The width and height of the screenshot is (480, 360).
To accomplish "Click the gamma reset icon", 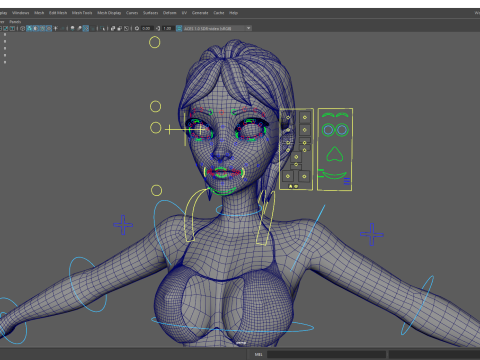I will [x=158, y=28].
